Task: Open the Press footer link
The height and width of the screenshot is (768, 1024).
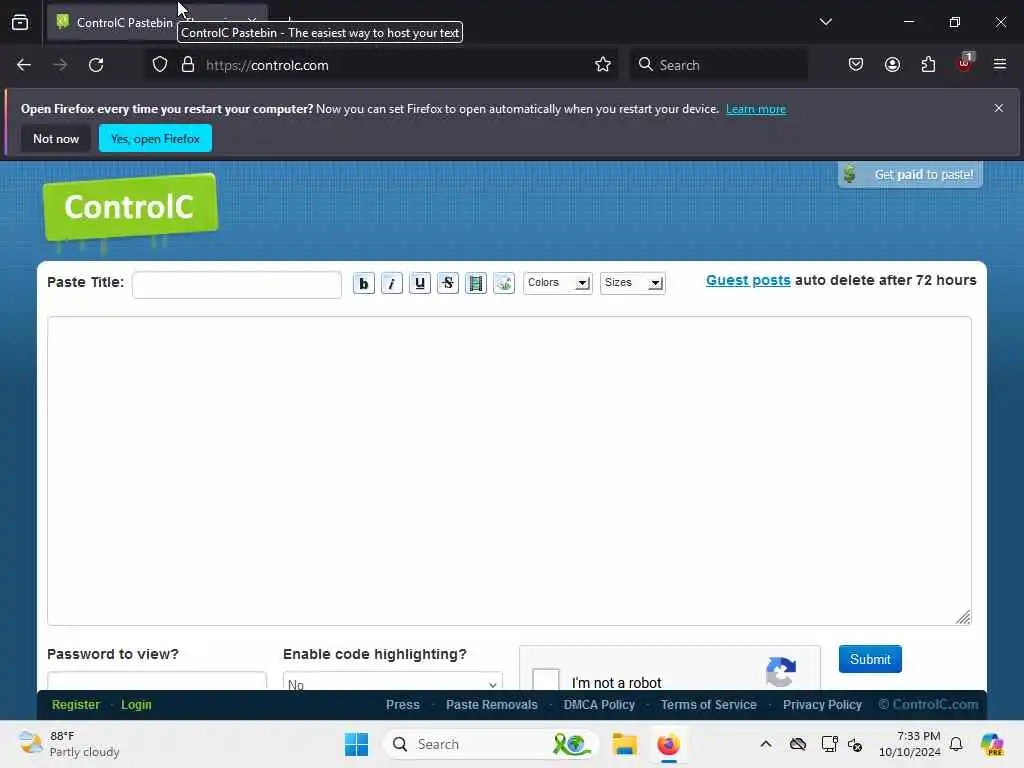Action: [403, 705]
